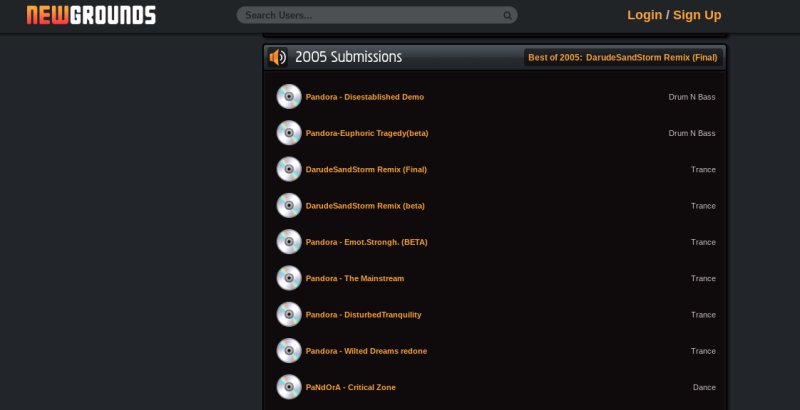Click the CD icon for DarudeSandStorm Remix (Final) track
The height and width of the screenshot is (410, 800).
(289, 169)
